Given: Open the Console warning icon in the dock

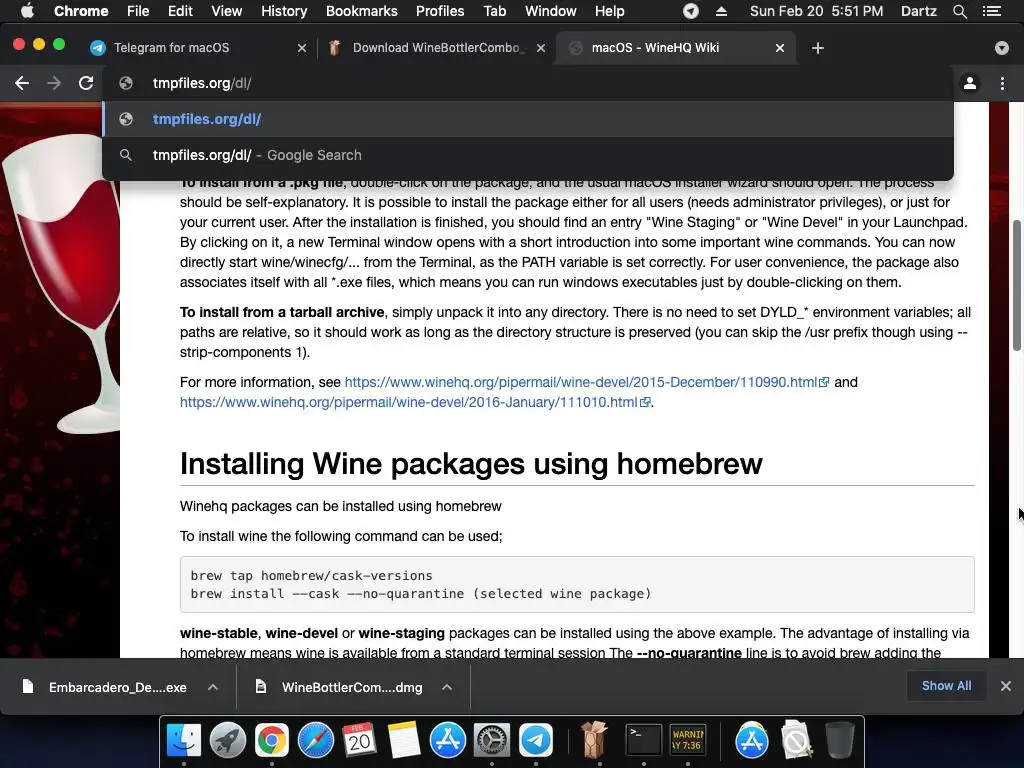Looking at the screenshot, I should [x=688, y=740].
